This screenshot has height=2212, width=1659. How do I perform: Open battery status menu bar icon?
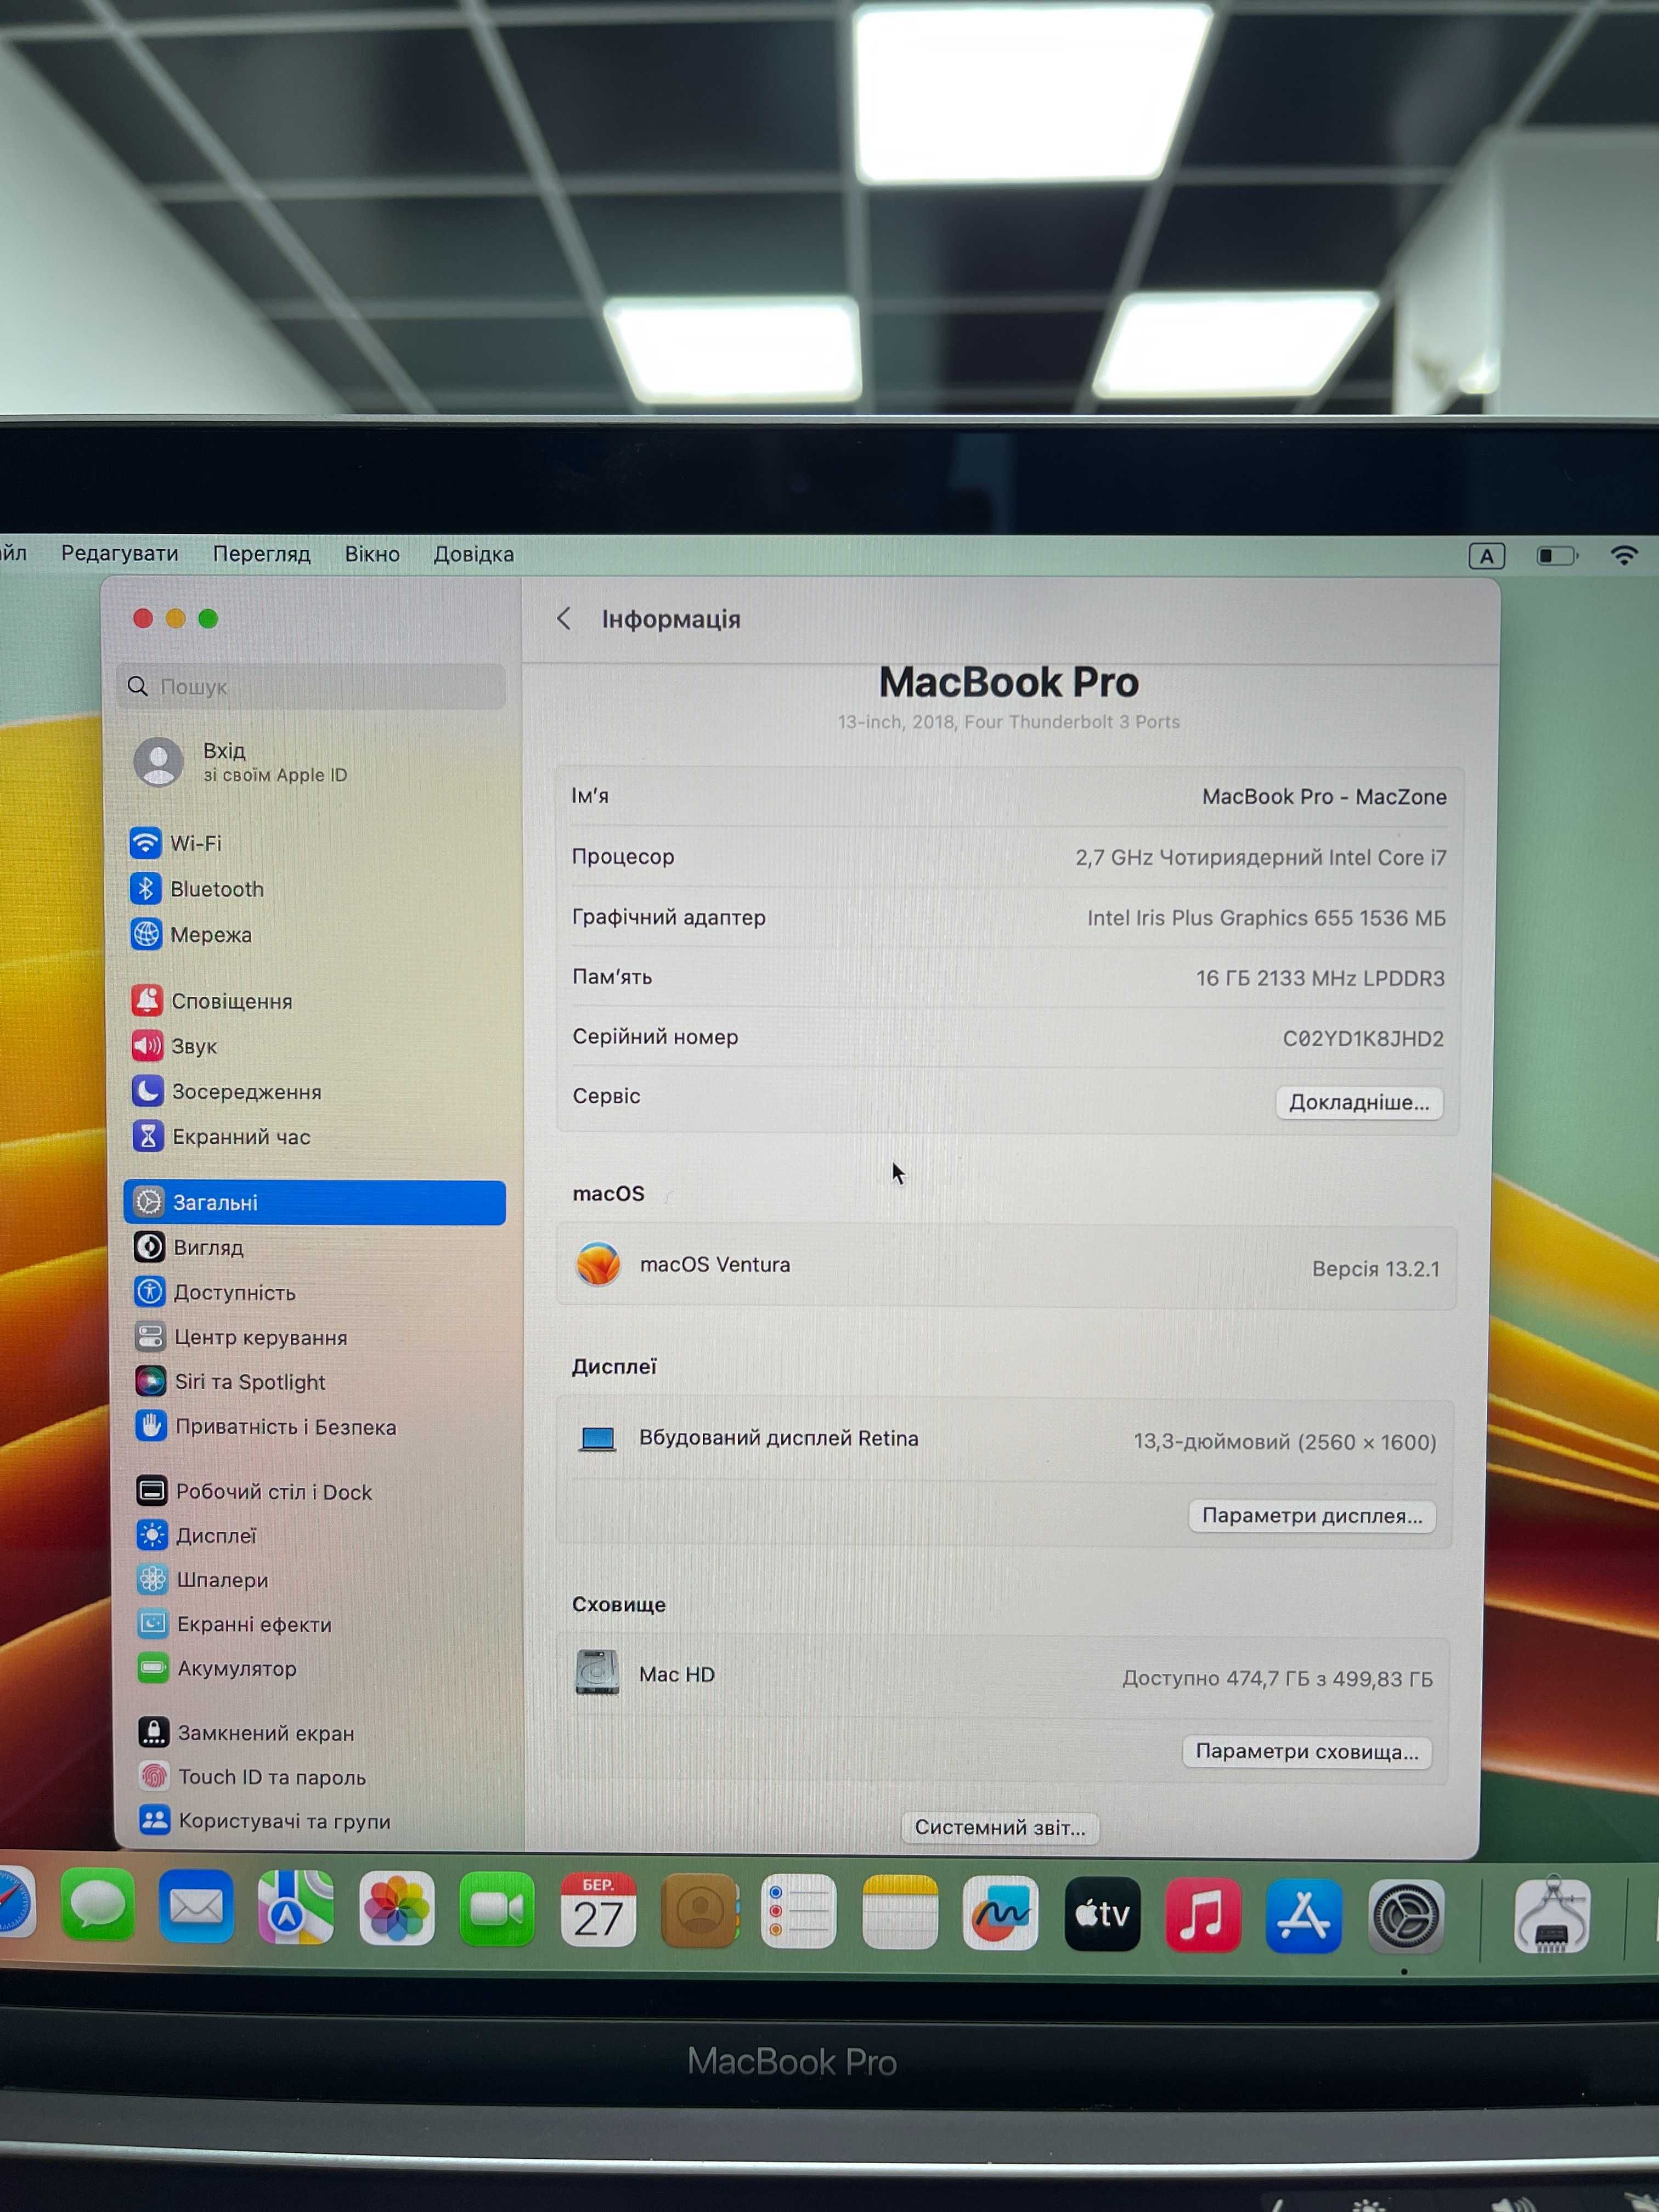tap(1557, 555)
